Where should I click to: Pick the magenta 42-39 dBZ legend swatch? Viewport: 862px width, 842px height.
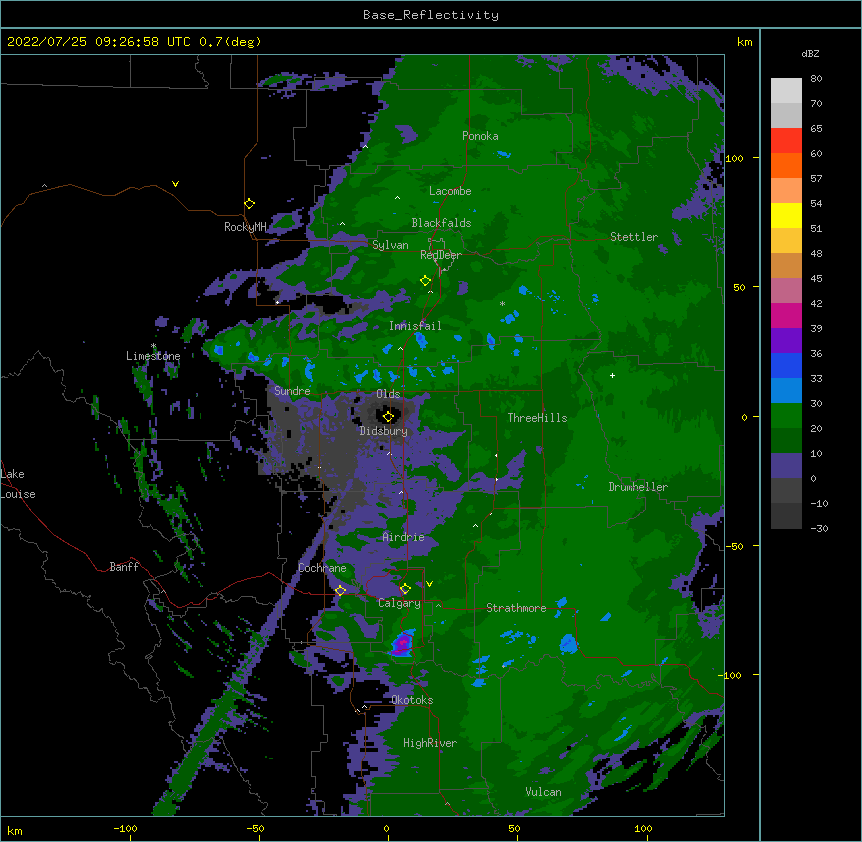pyautogui.click(x=786, y=315)
